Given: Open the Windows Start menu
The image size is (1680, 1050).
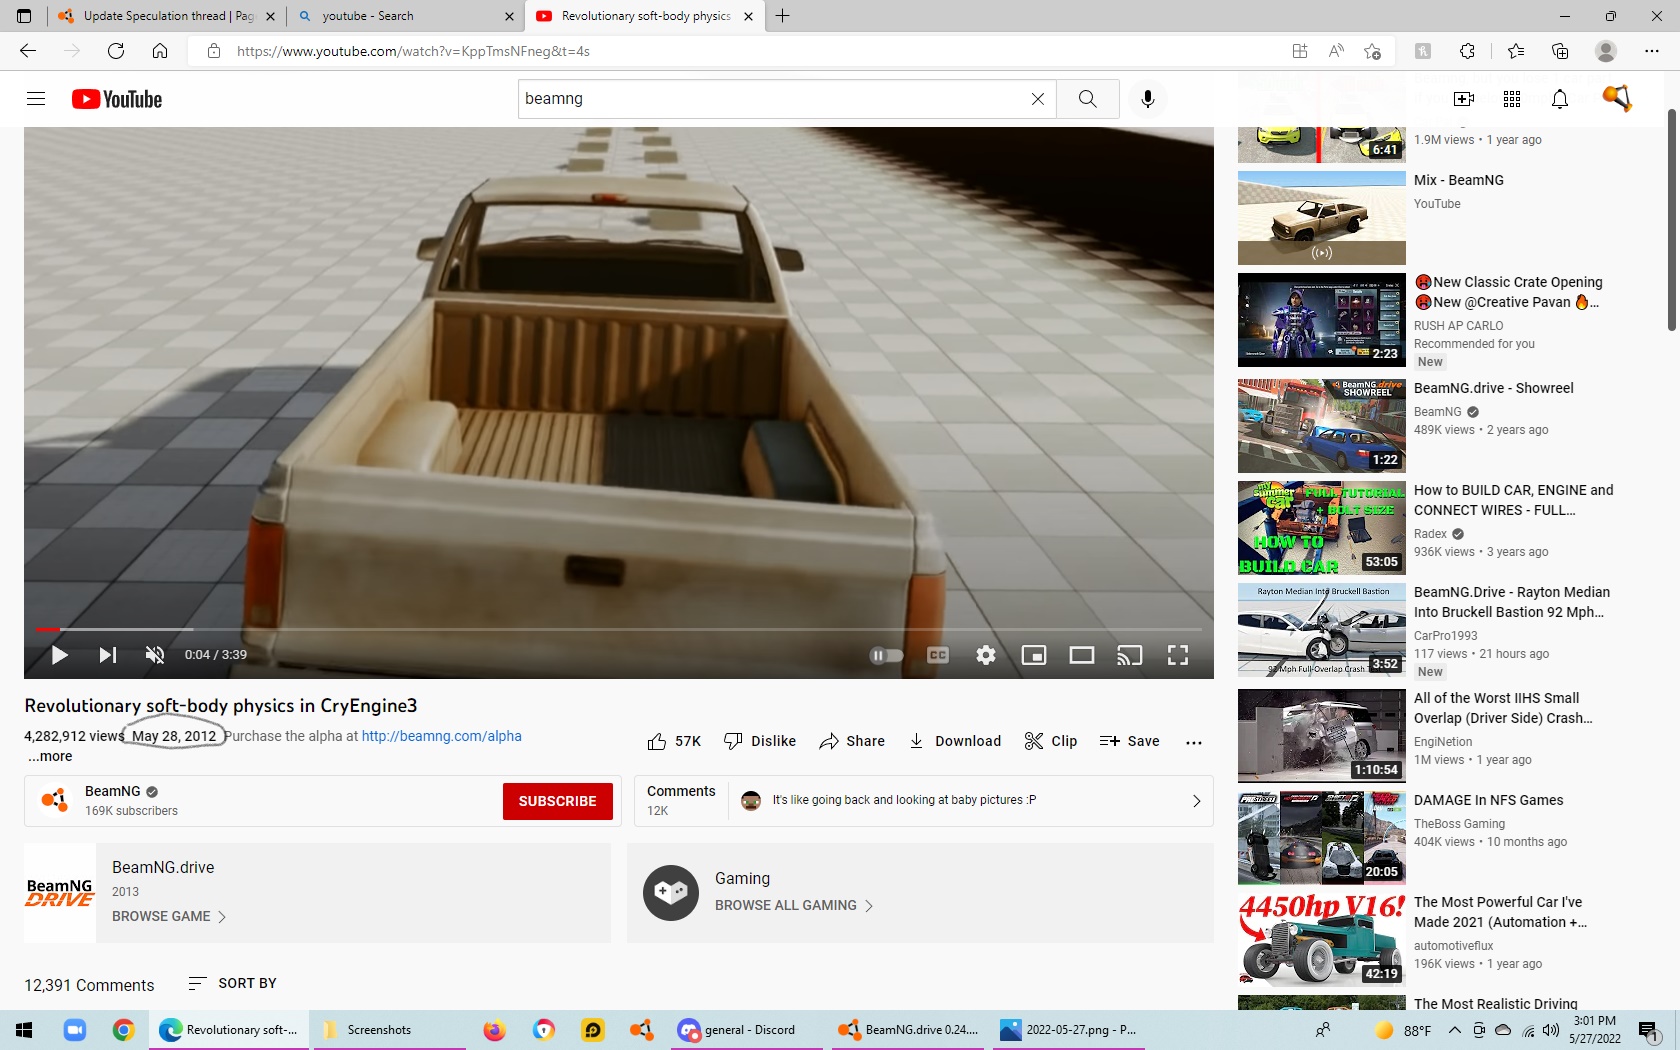Looking at the screenshot, I should [x=24, y=1030].
